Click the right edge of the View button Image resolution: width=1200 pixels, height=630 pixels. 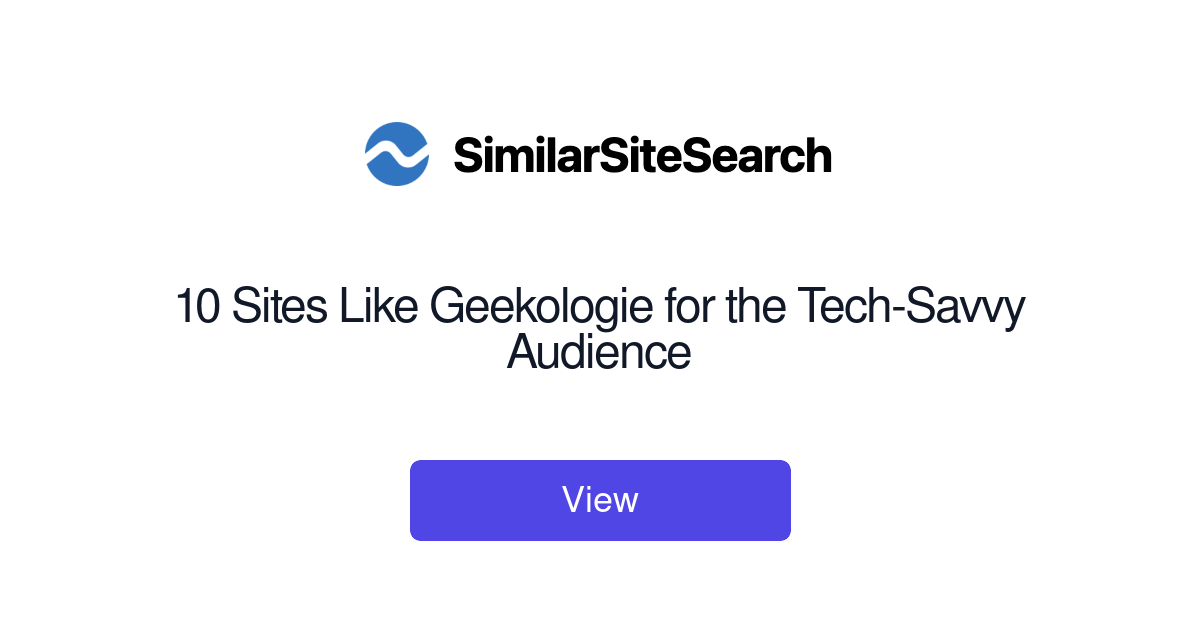click(785, 500)
